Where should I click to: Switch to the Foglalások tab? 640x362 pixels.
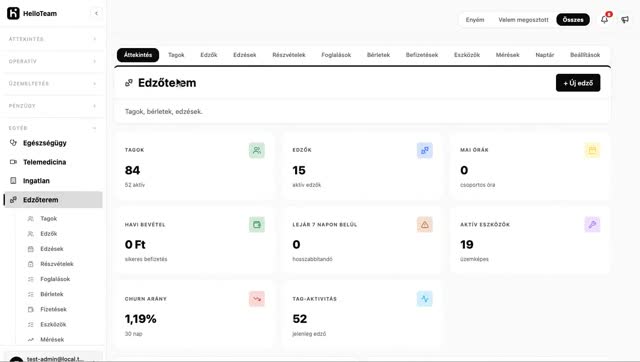point(336,55)
